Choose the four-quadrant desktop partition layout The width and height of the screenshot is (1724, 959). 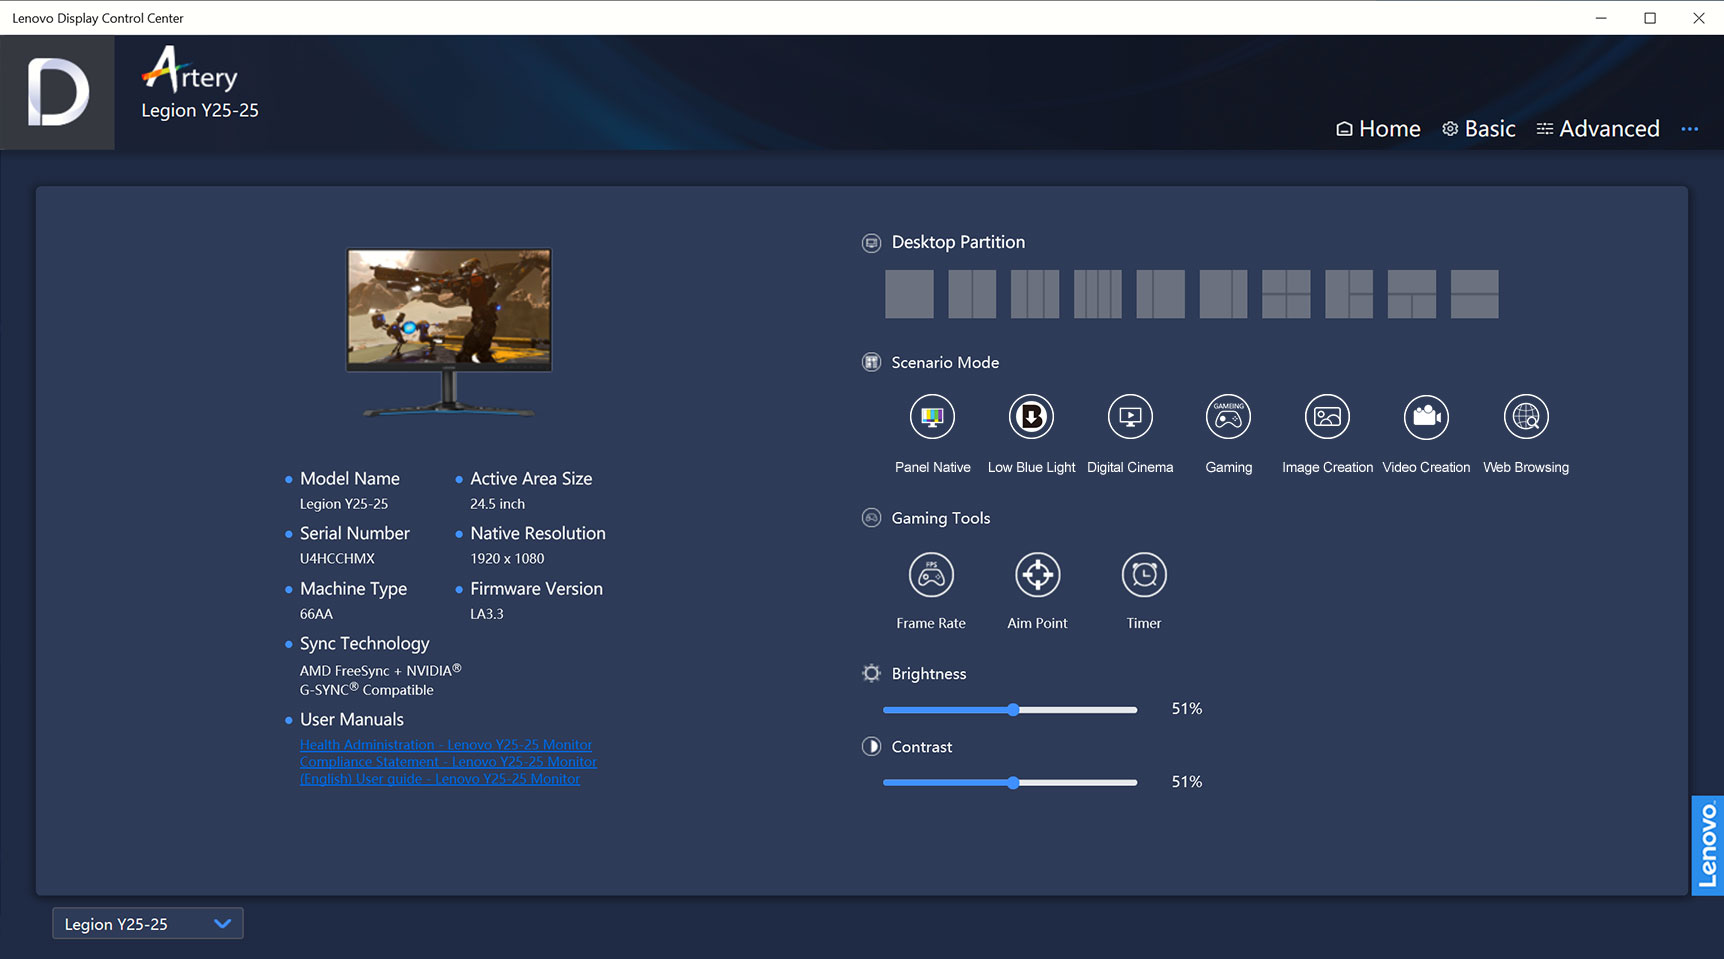(x=1286, y=293)
